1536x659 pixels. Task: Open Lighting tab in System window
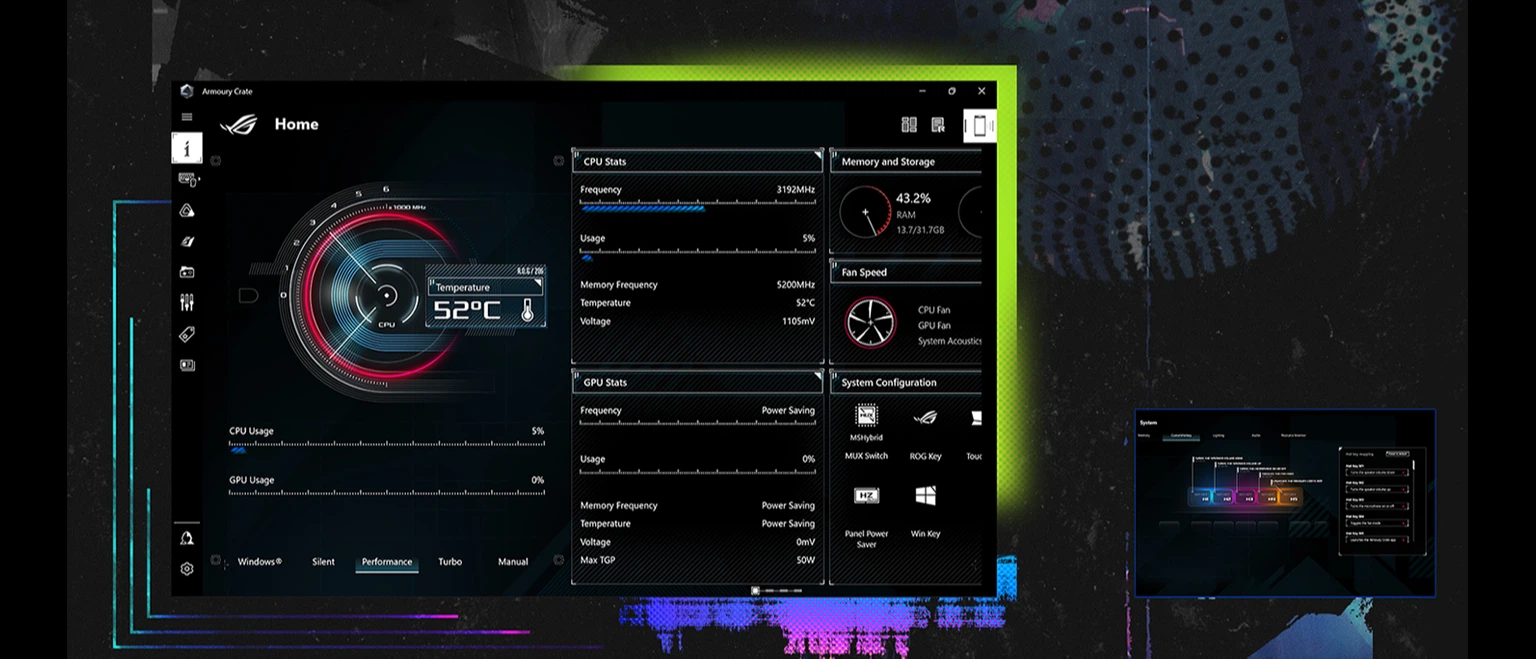point(1218,436)
